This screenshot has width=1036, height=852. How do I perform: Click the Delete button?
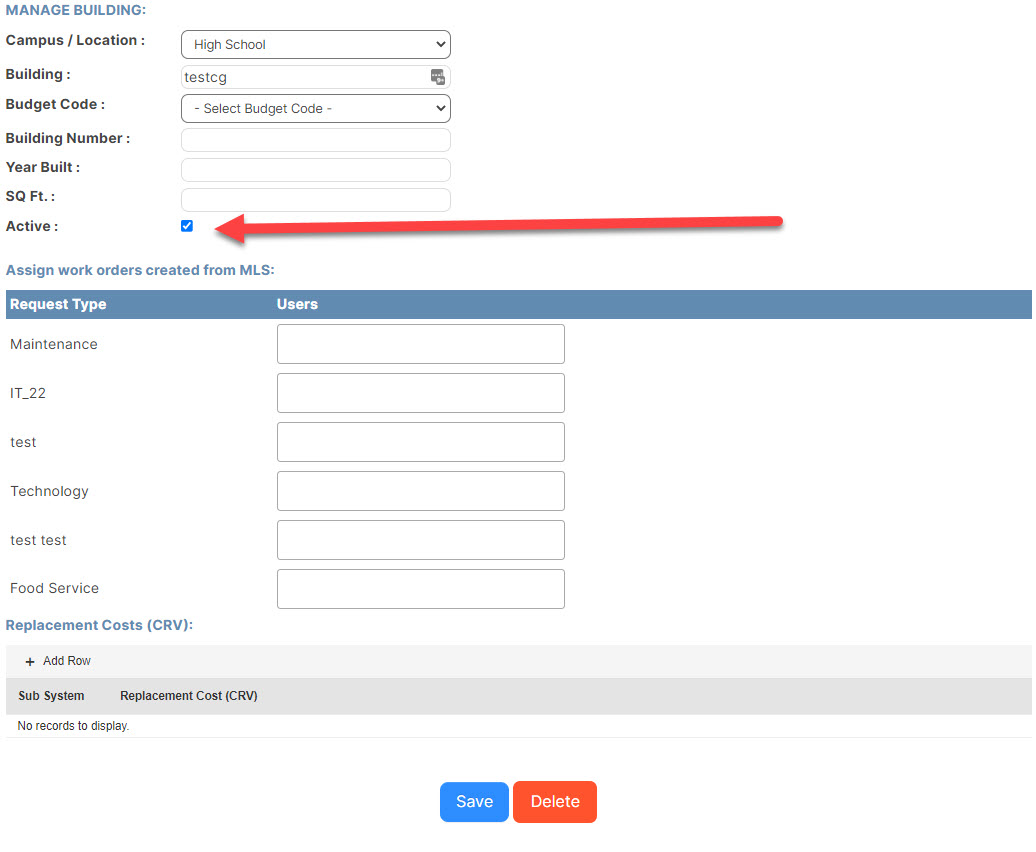tap(555, 801)
